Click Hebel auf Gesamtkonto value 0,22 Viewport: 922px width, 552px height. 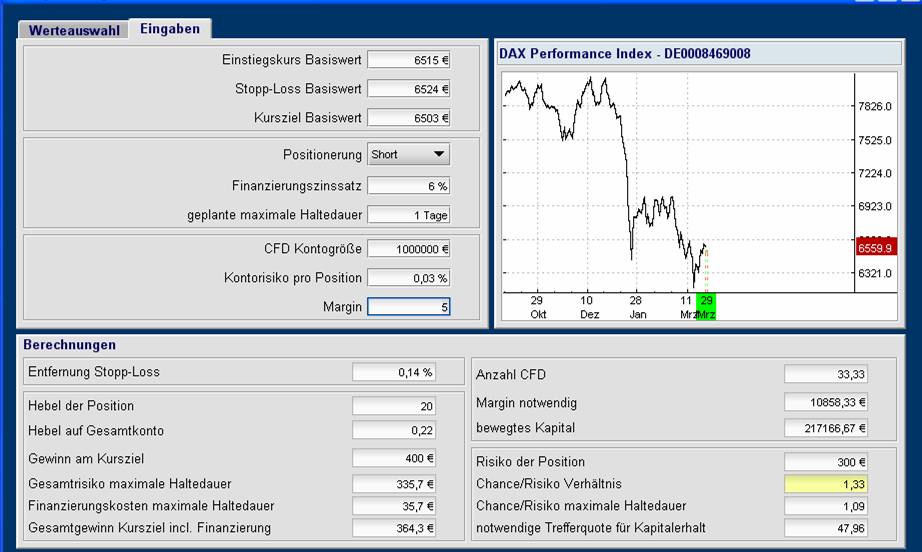point(394,430)
